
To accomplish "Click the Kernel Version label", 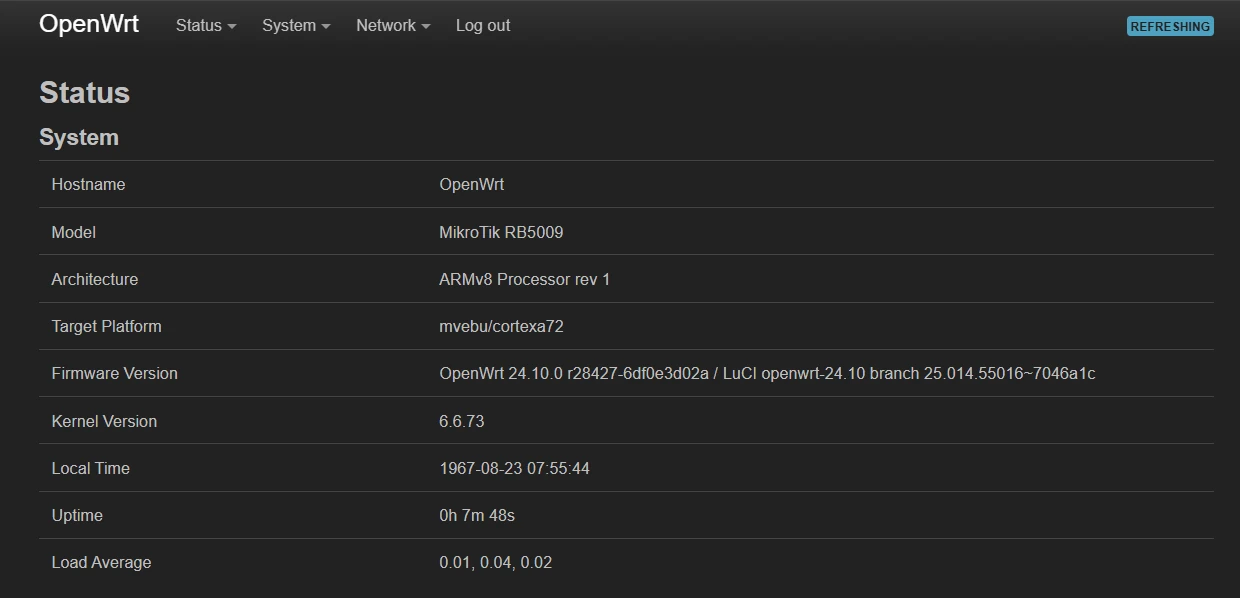I will click(104, 421).
